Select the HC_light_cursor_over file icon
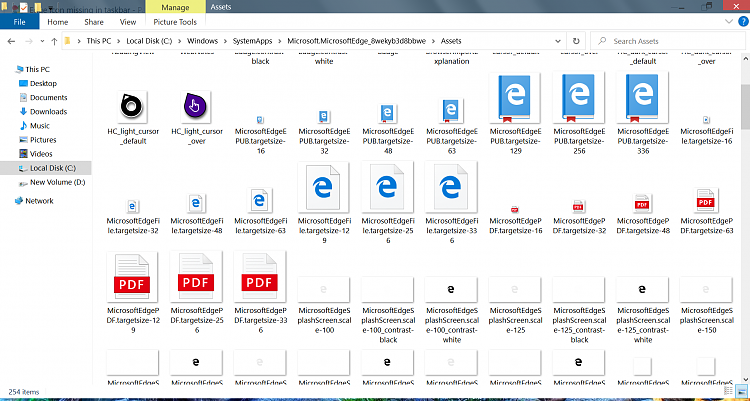Screen dimensions: 750x401 (196, 107)
